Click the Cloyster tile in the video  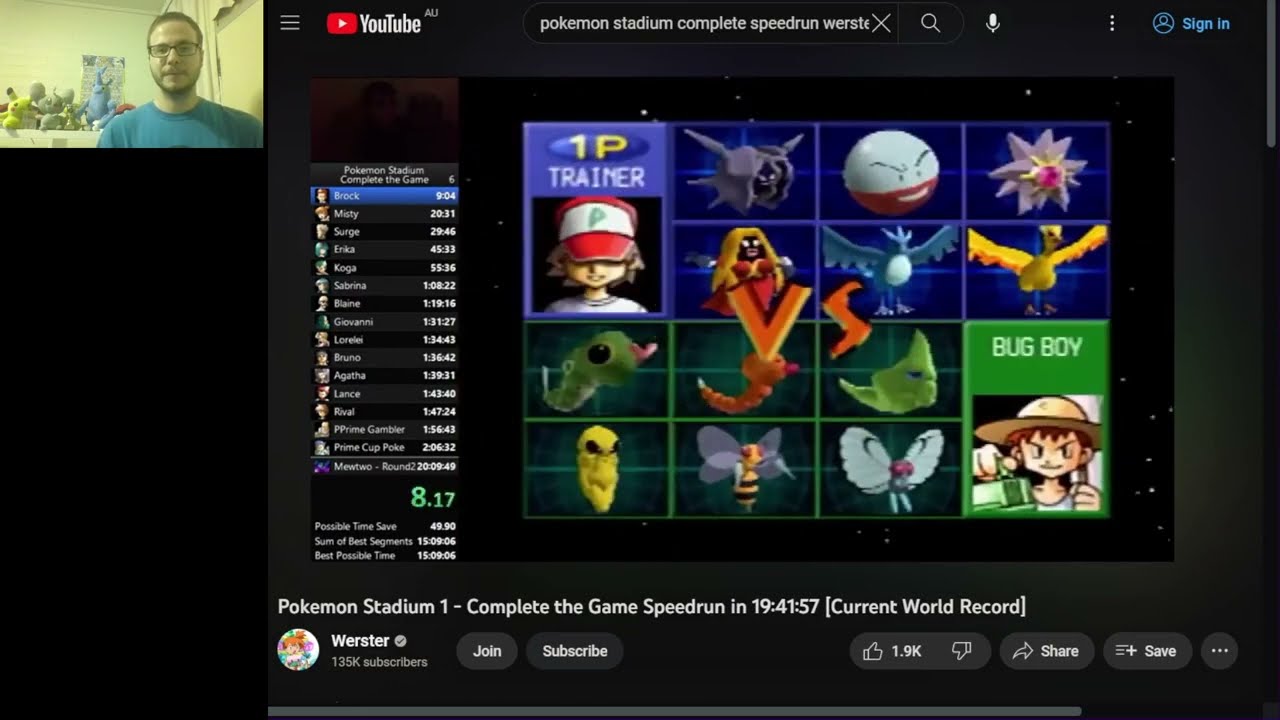[x=745, y=172]
